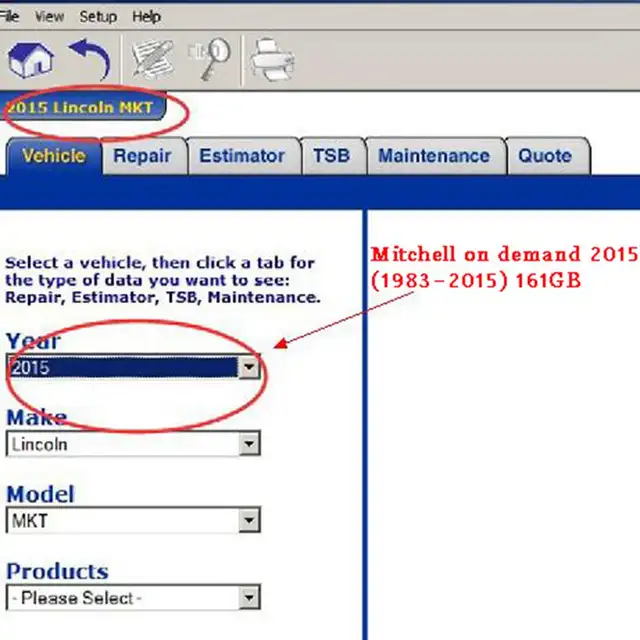Click the Home house icon
Image resolution: width=640 pixels, height=640 pixels.
tap(31, 60)
